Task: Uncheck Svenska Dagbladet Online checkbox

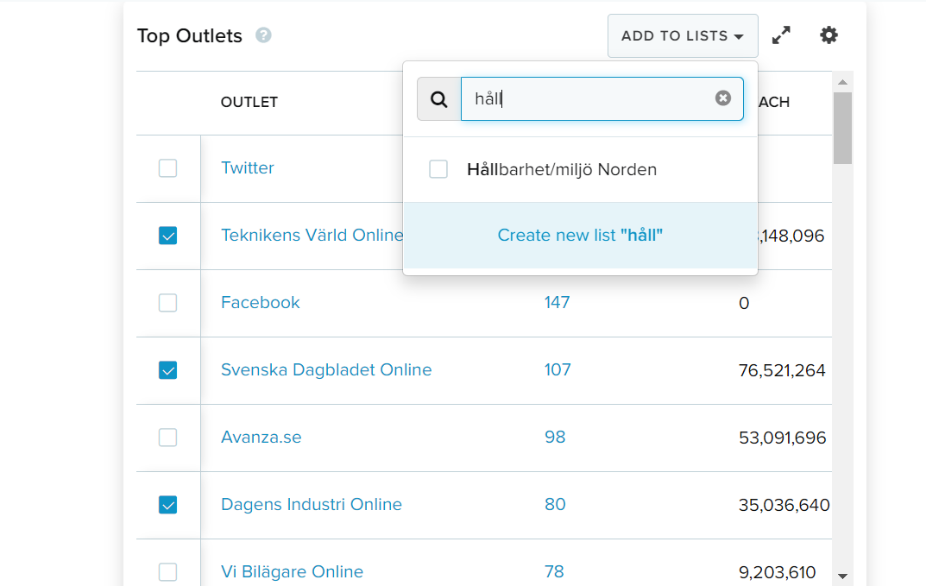Action: (168, 370)
